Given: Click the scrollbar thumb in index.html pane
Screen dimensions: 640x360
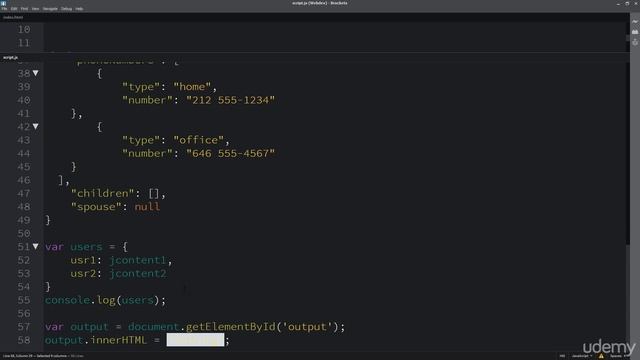Looking at the screenshot, I should click(x=627, y=38).
